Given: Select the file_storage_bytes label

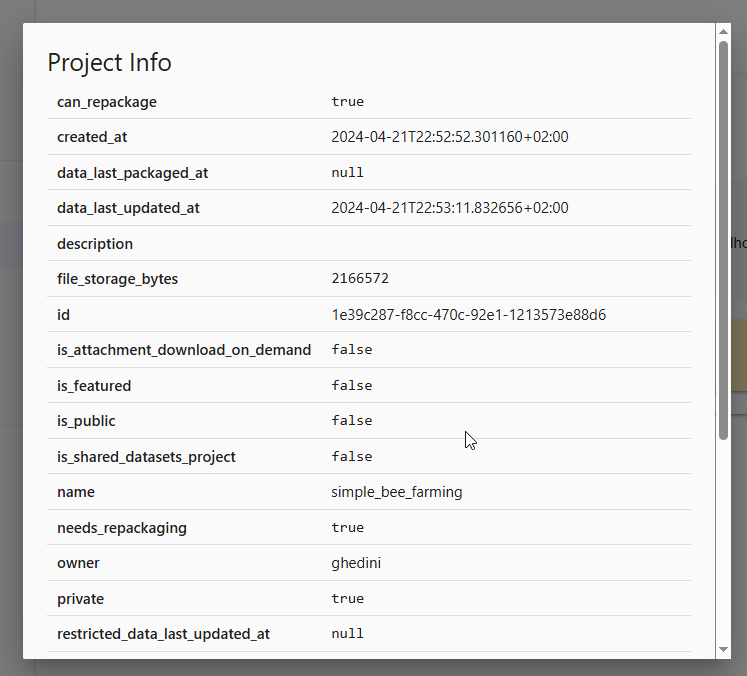Looking at the screenshot, I should point(117,279).
